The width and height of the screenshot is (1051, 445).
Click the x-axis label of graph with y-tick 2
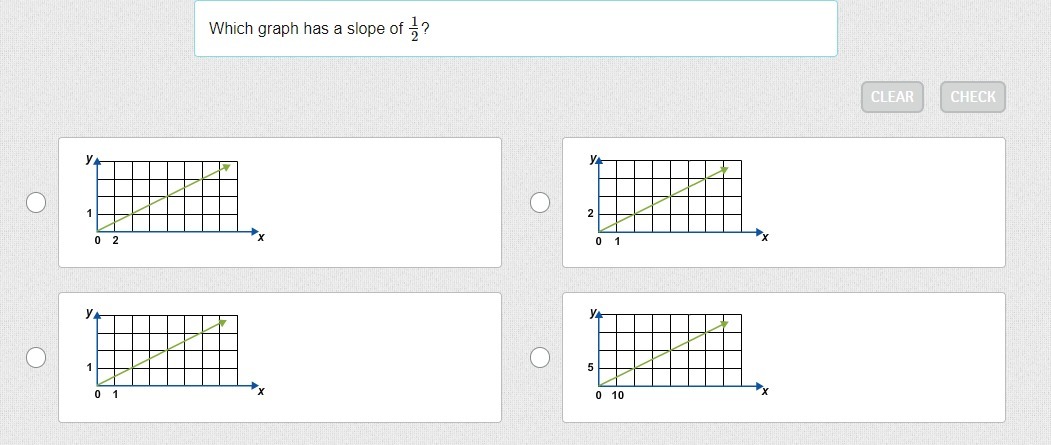765,238
